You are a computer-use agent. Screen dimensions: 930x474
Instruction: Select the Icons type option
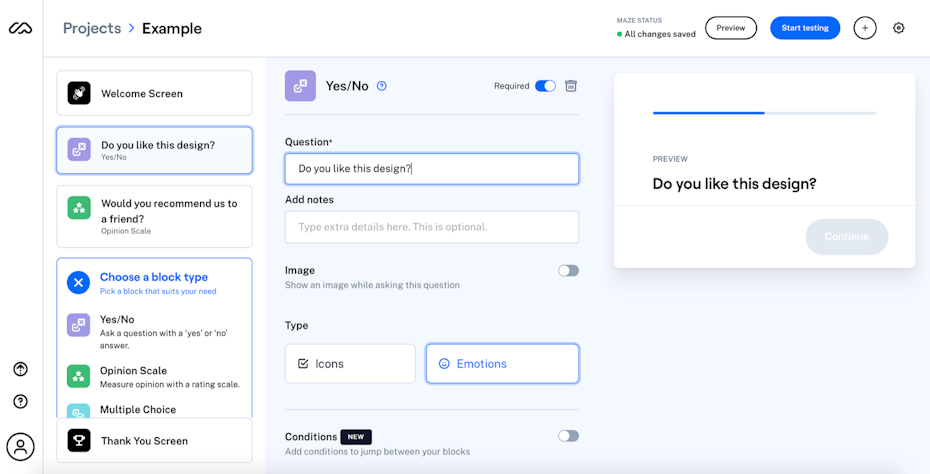click(350, 364)
